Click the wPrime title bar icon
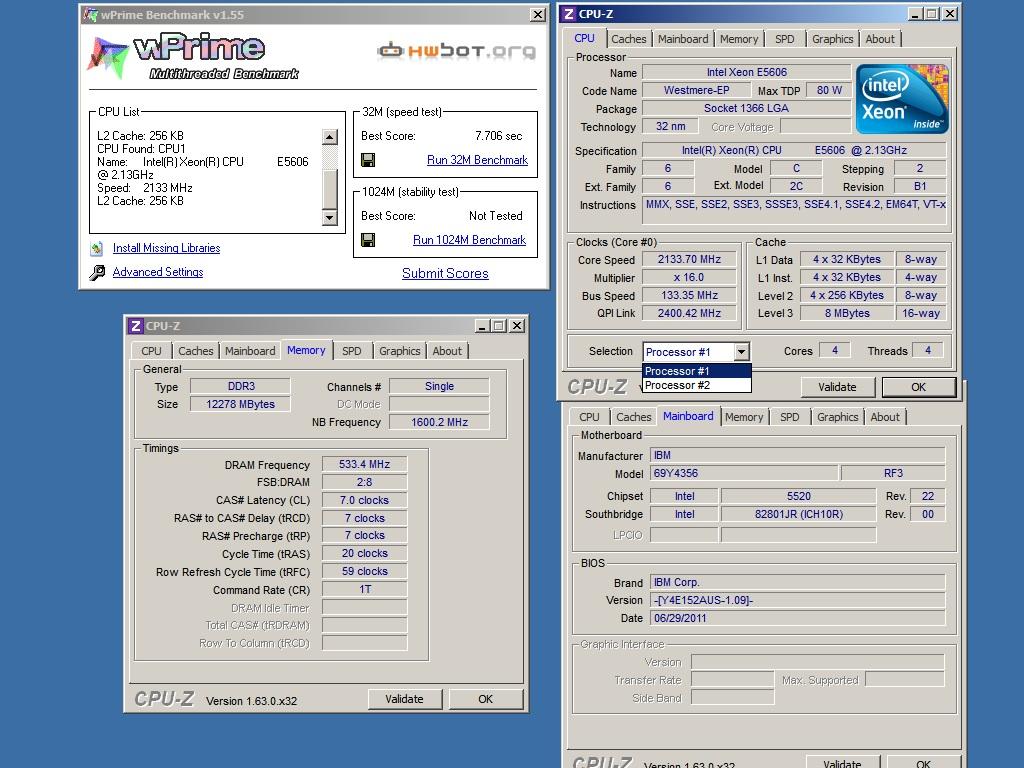 tap(91, 14)
